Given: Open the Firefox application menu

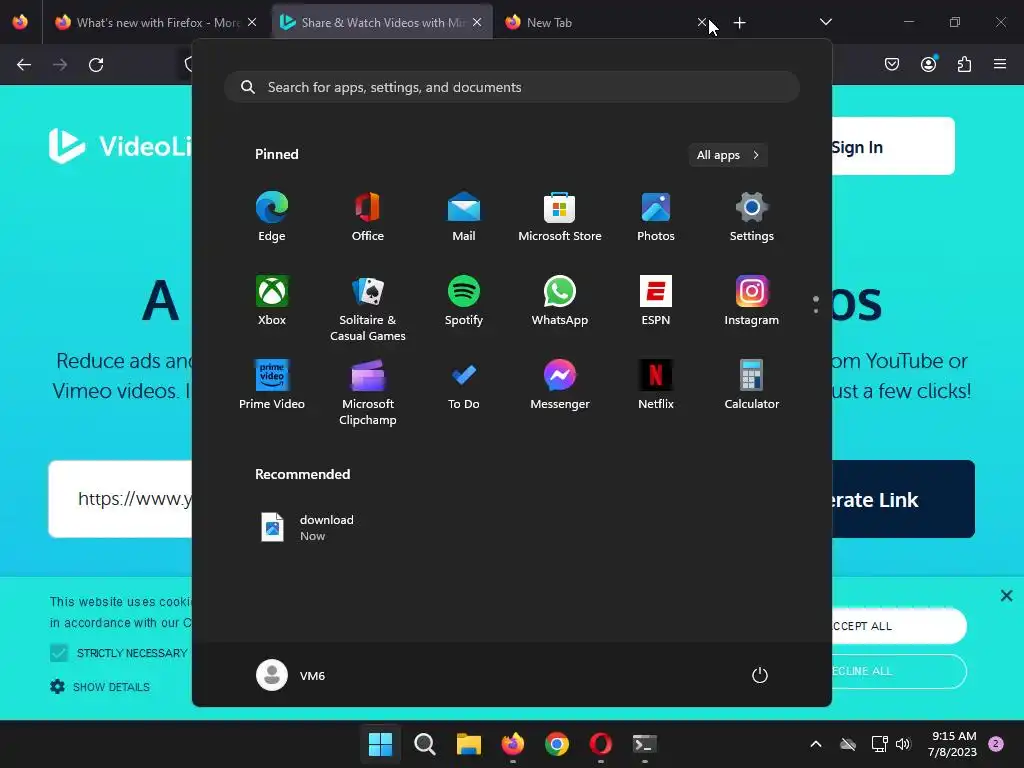Looking at the screenshot, I should coord(1000,64).
